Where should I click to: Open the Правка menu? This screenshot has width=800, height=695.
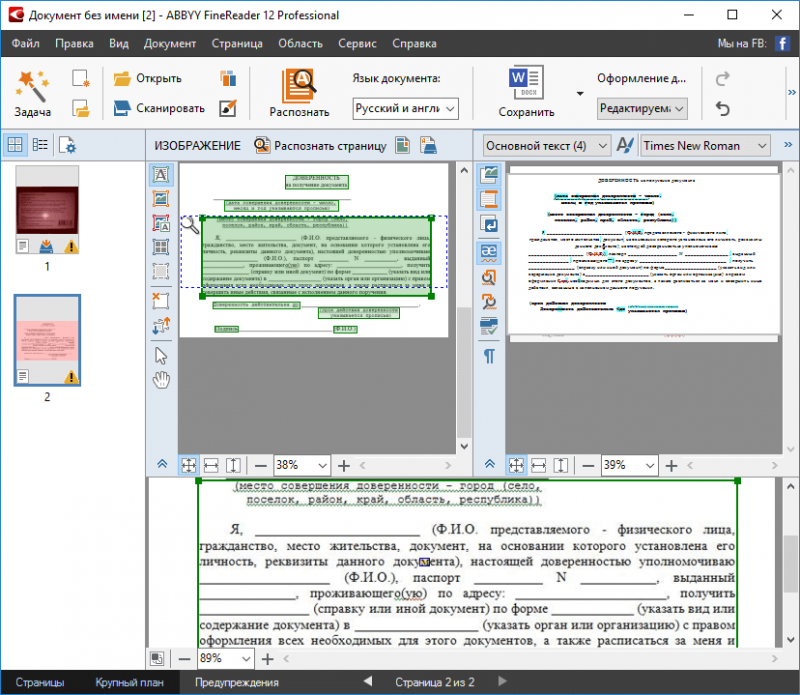(x=74, y=43)
